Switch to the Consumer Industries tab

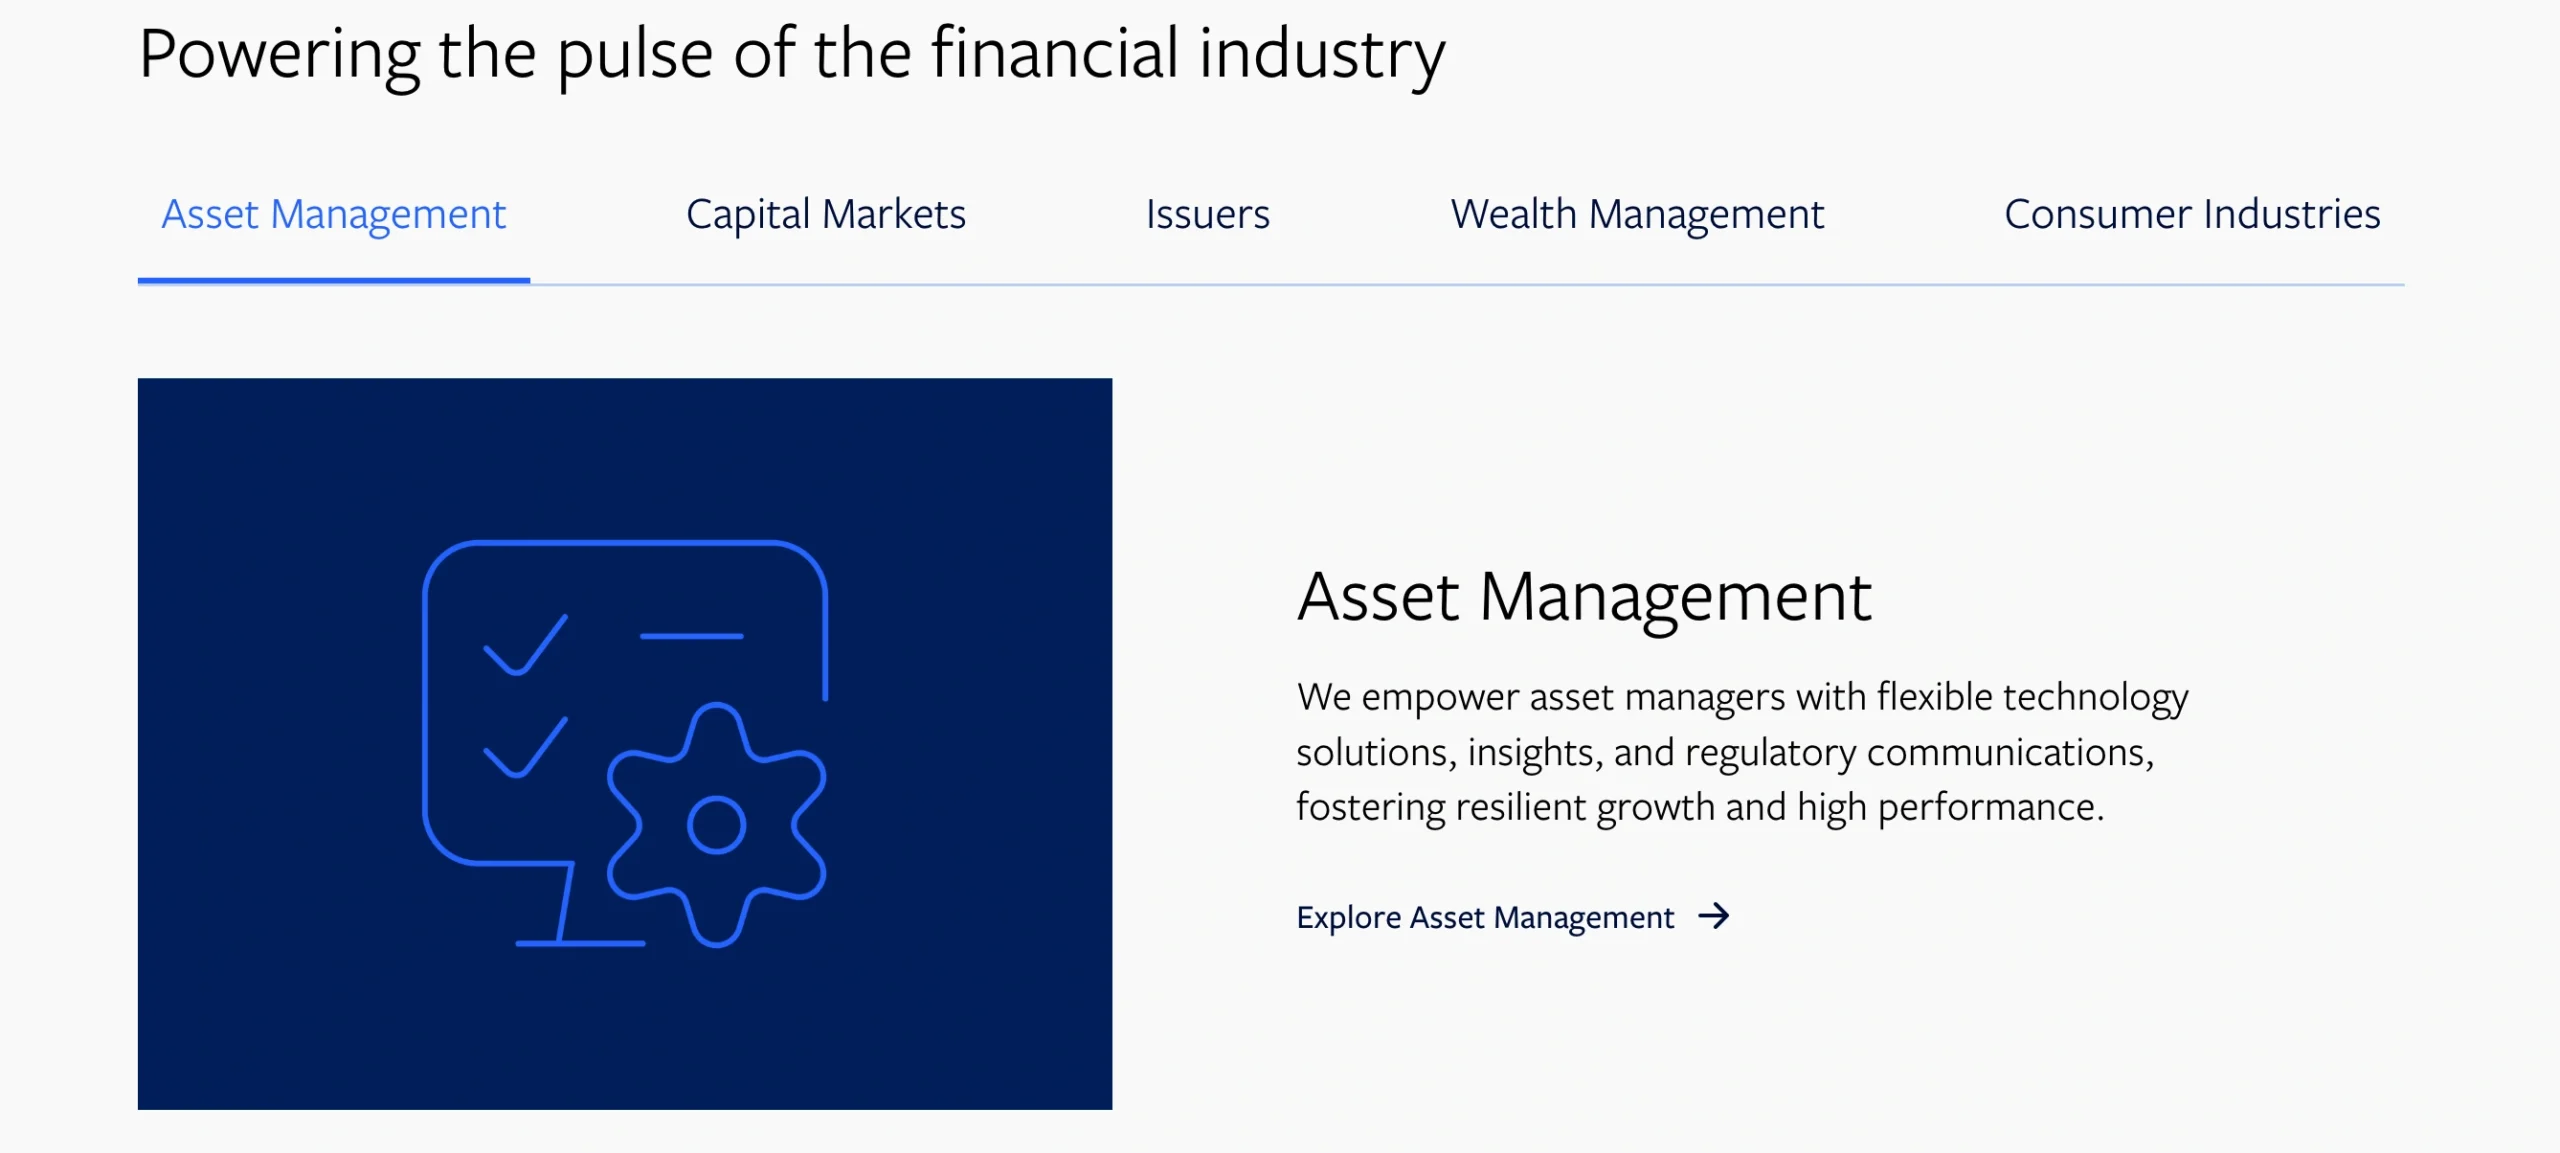[x=2192, y=215]
